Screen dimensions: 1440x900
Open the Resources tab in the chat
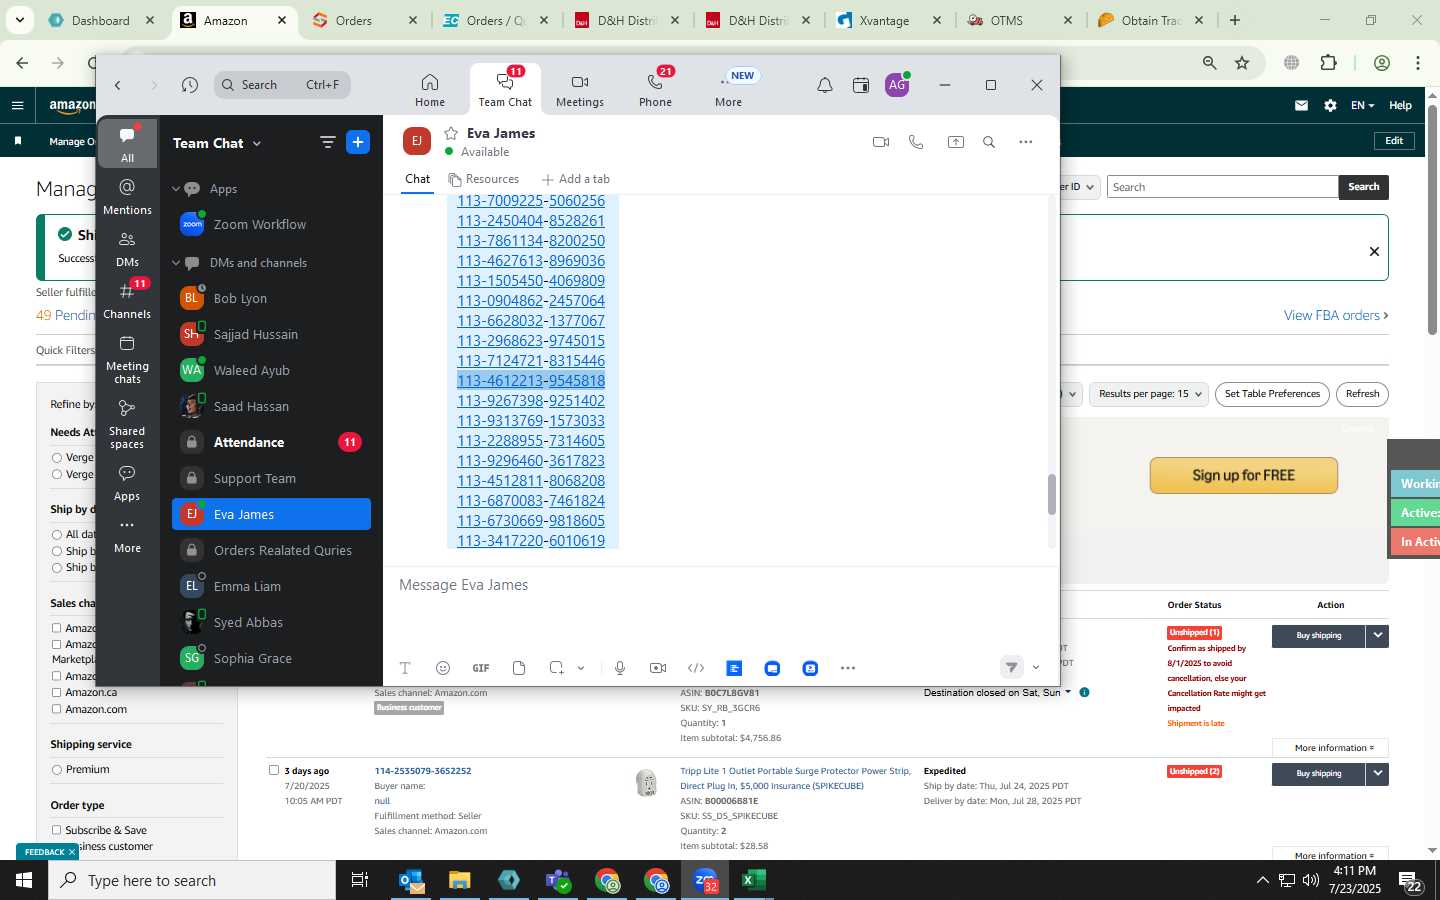click(x=484, y=179)
